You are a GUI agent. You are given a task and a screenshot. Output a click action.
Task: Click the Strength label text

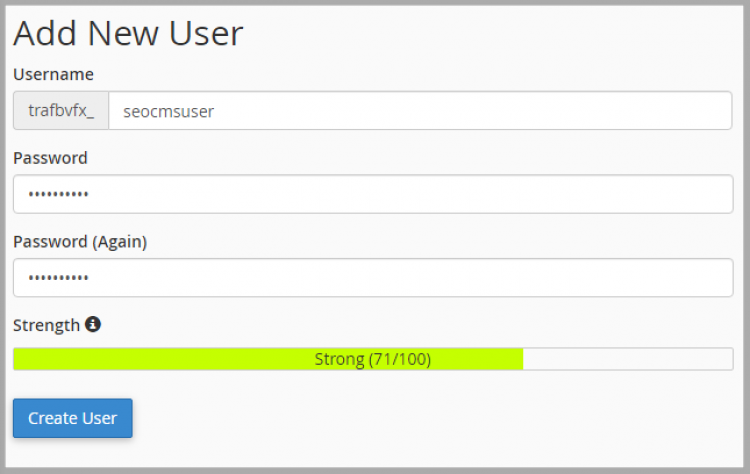point(46,325)
